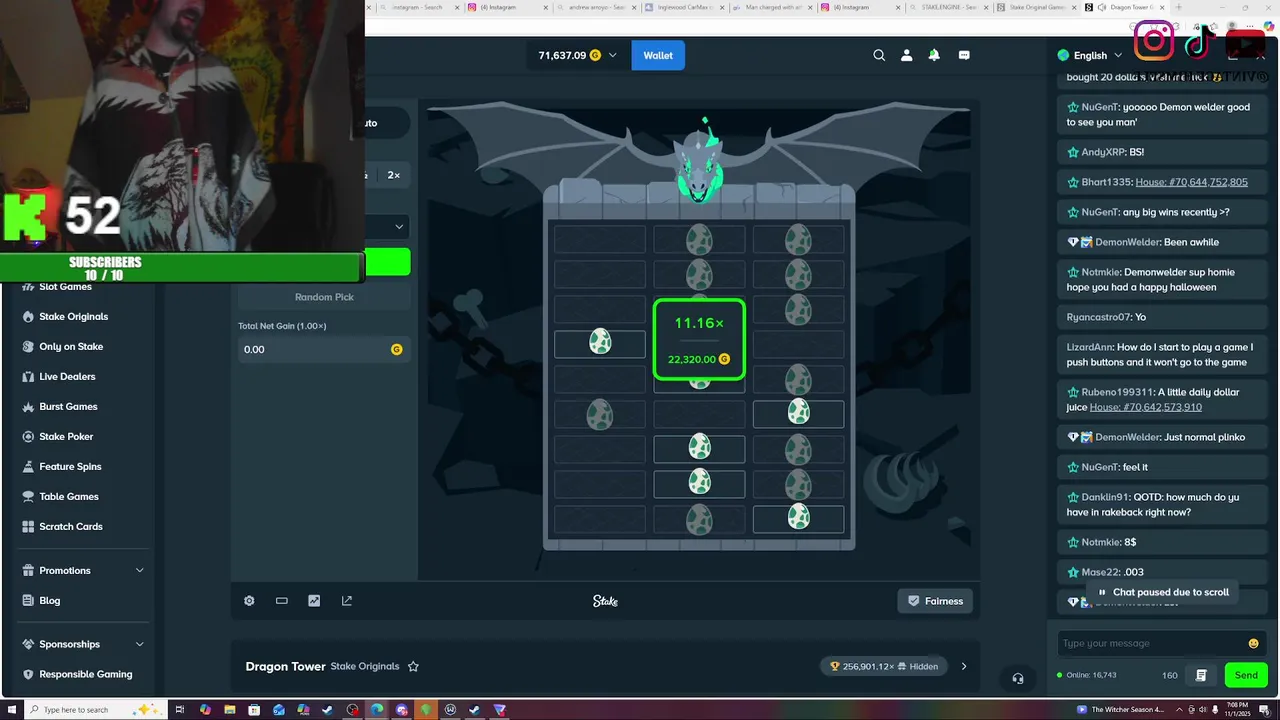Screen dimensions: 1280x720
Task: Click the YouTube overlay logo
Action: coord(1244,44)
